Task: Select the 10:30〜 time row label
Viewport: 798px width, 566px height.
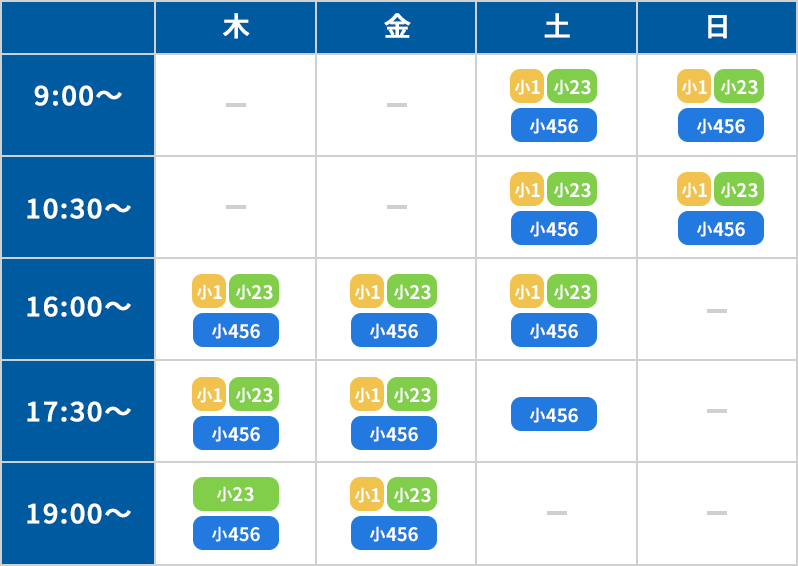Action: 78,208
